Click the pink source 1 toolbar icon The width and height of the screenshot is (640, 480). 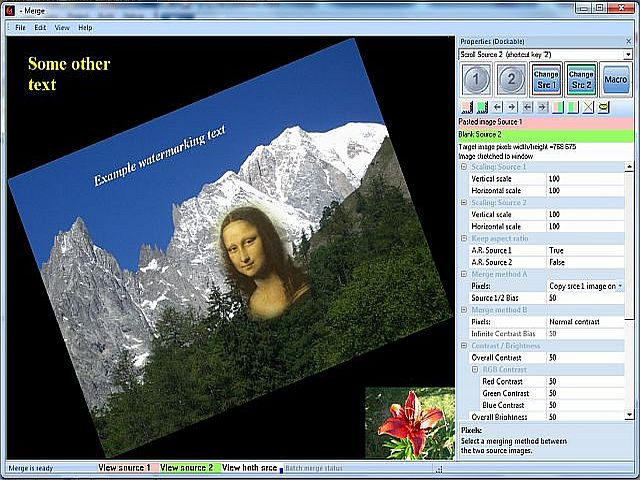coord(466,106)
